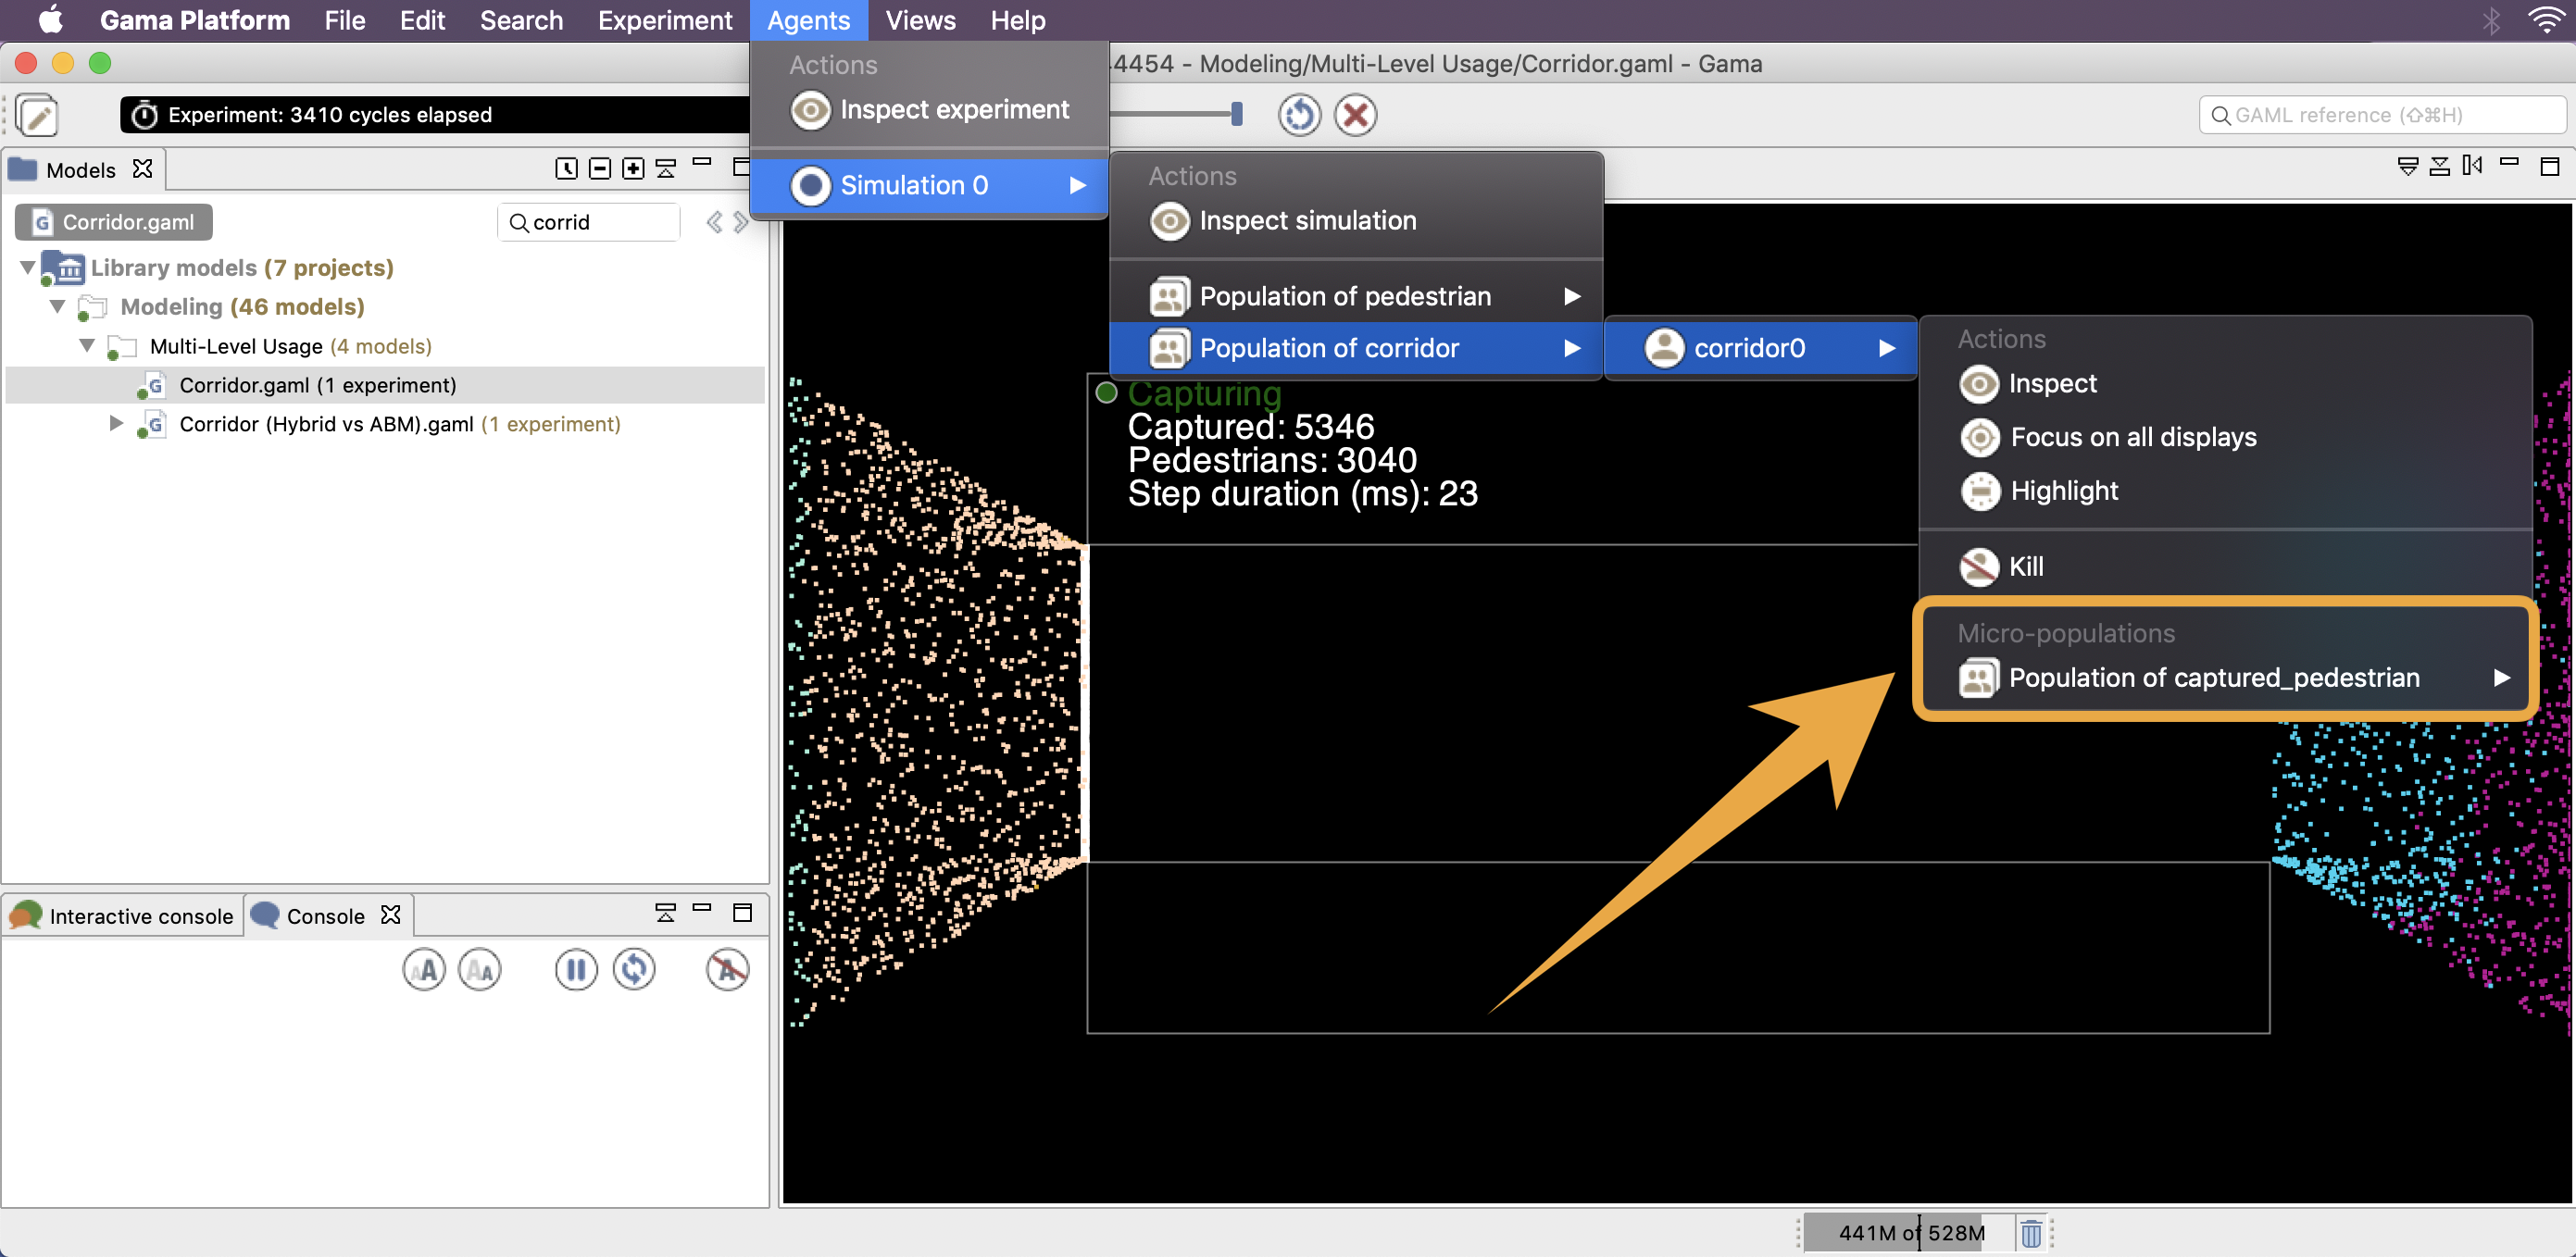This screenshot has width=2576, height=1257.
Task: Adjust the simulation speed slider
Action: [1237, 114]
